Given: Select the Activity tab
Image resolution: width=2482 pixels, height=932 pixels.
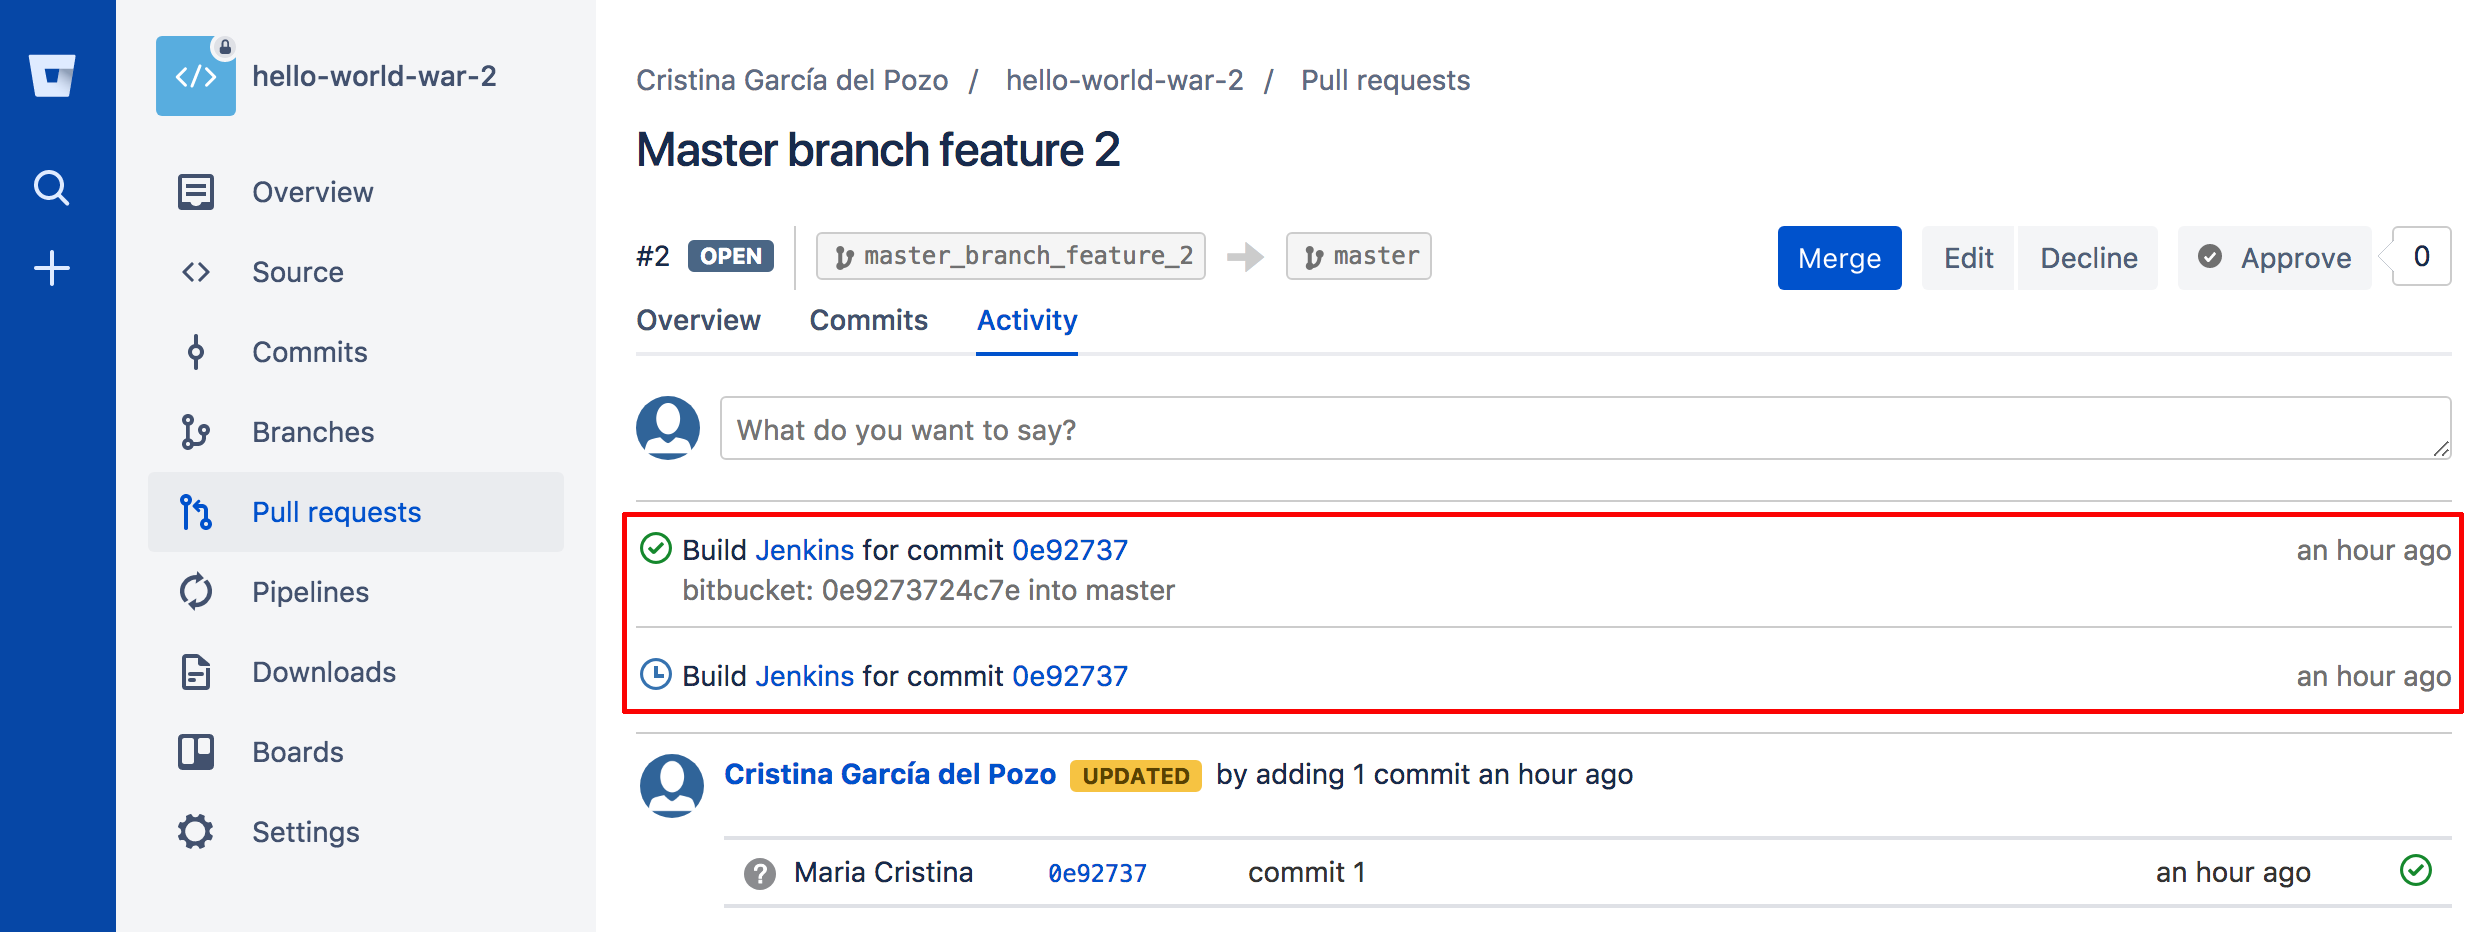Looking at the screenshot, I should click(x=1027, y=320).
